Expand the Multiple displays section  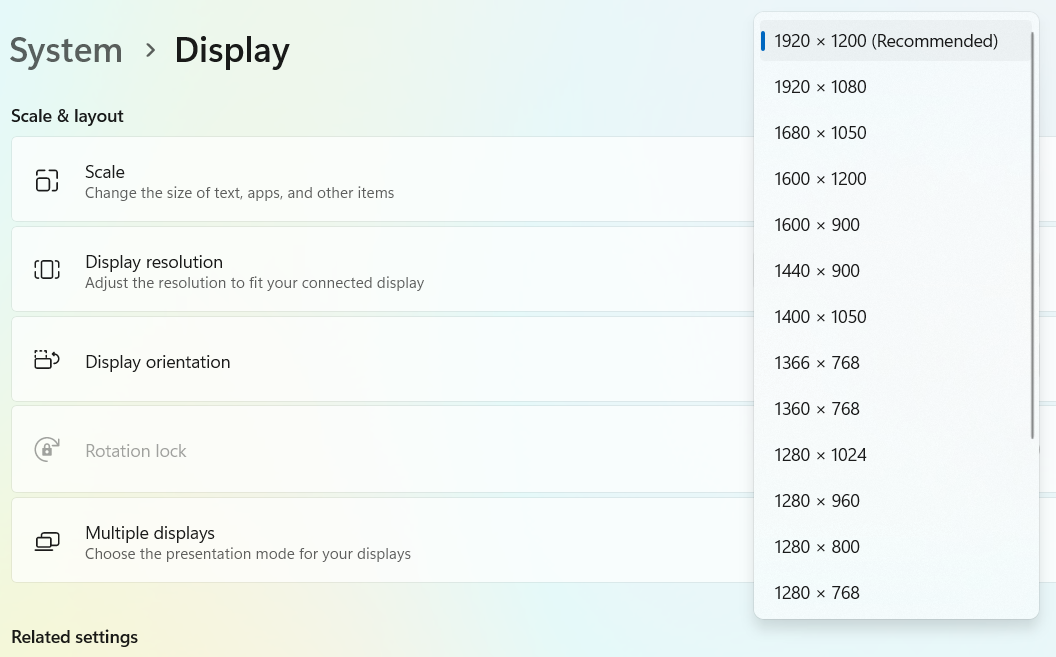point(383,541)
